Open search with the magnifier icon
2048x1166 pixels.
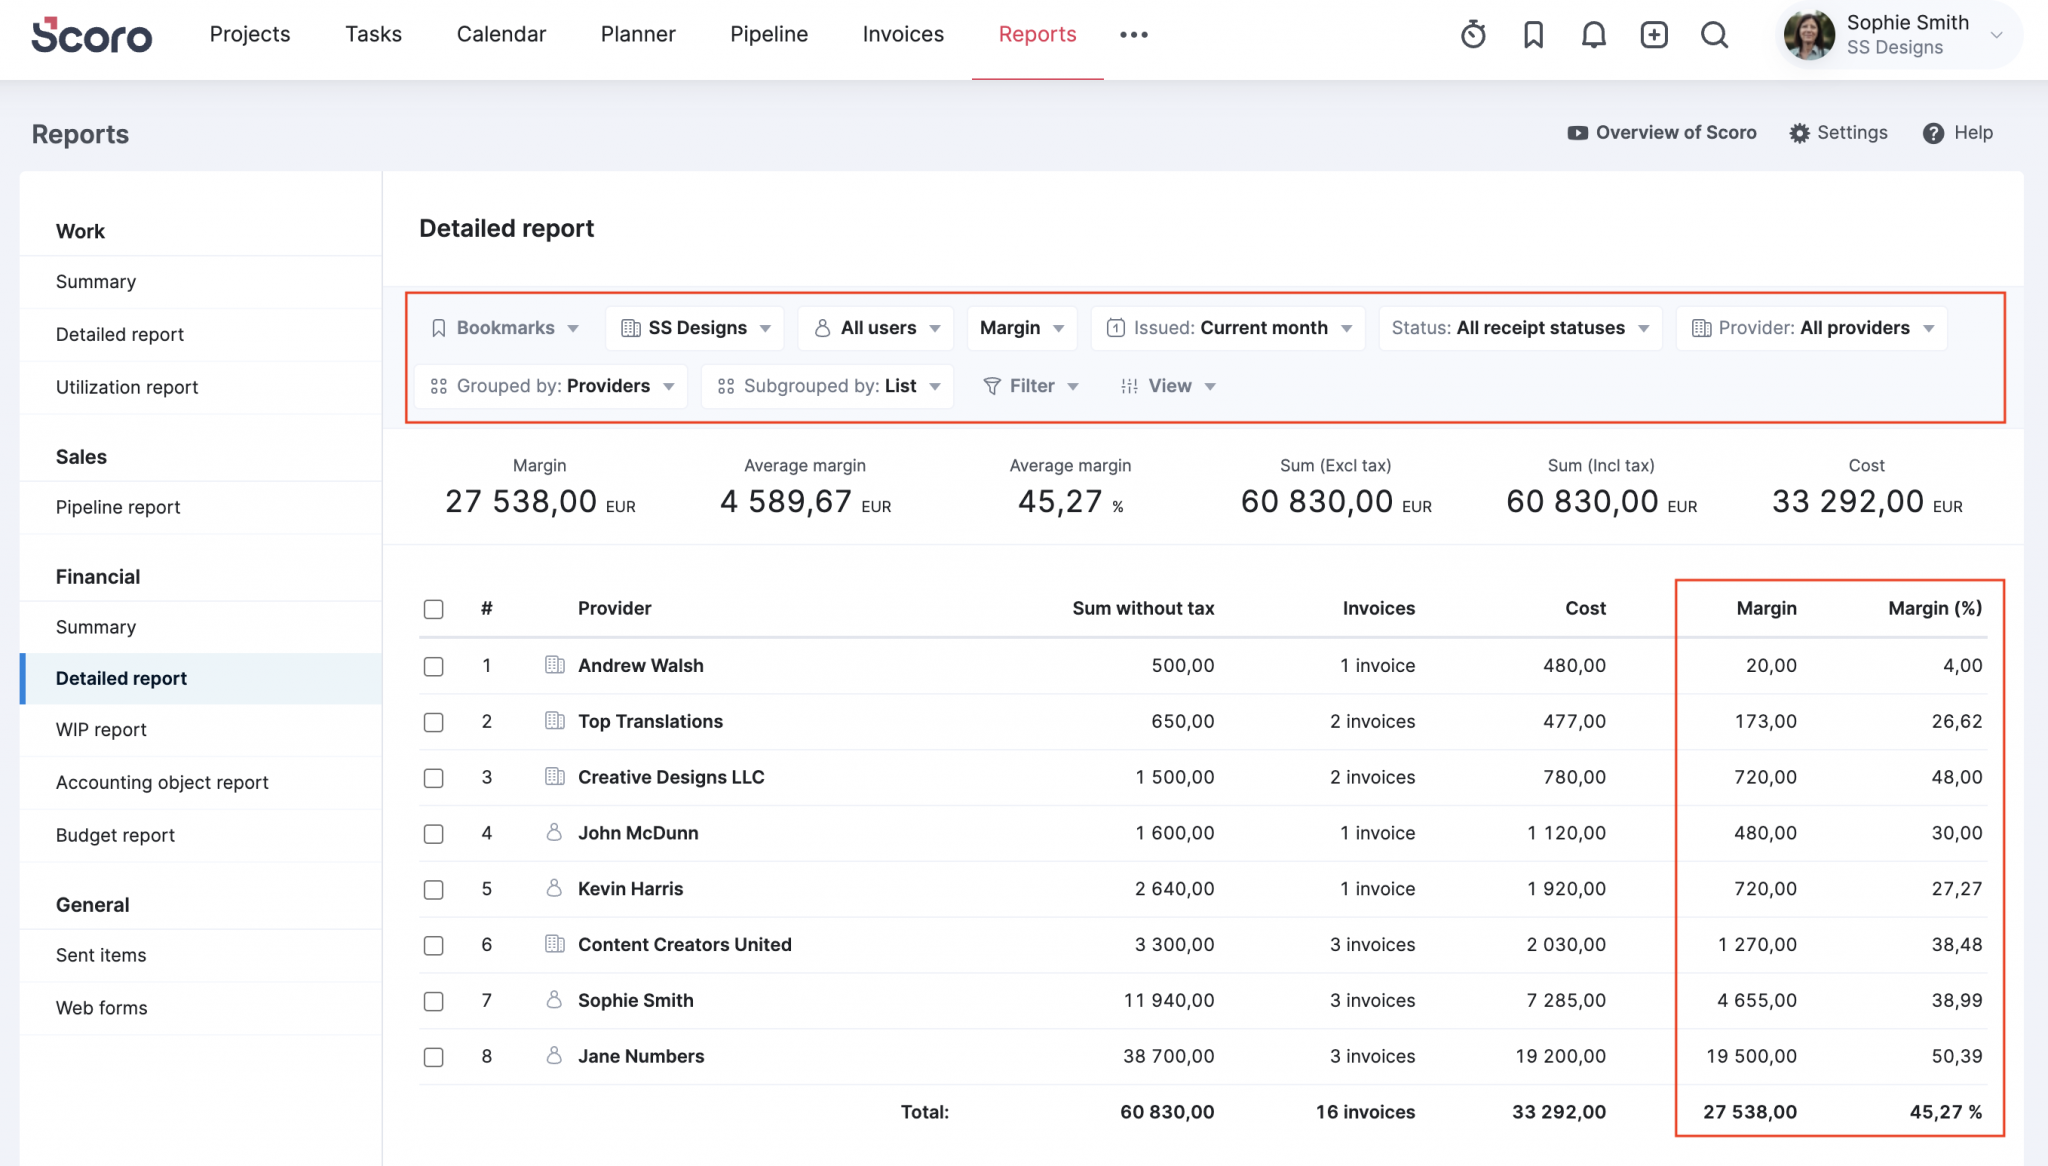tap(1714, 34)
